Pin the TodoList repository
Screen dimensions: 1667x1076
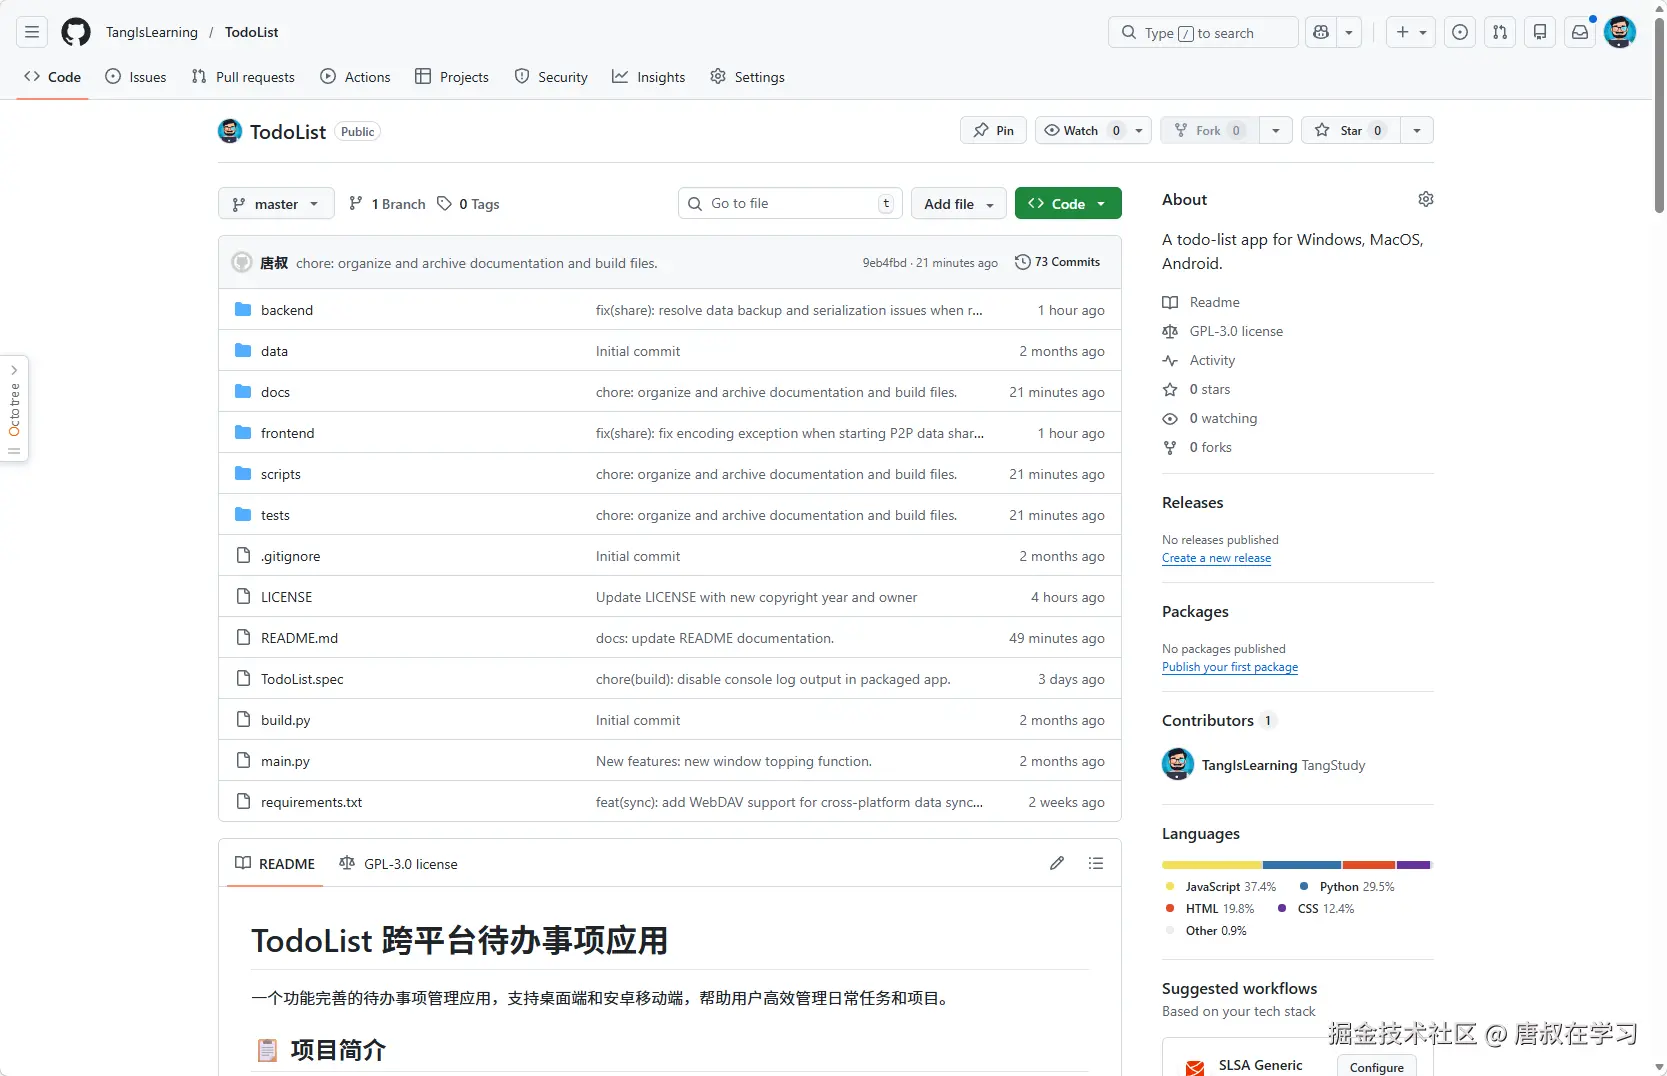992,130
